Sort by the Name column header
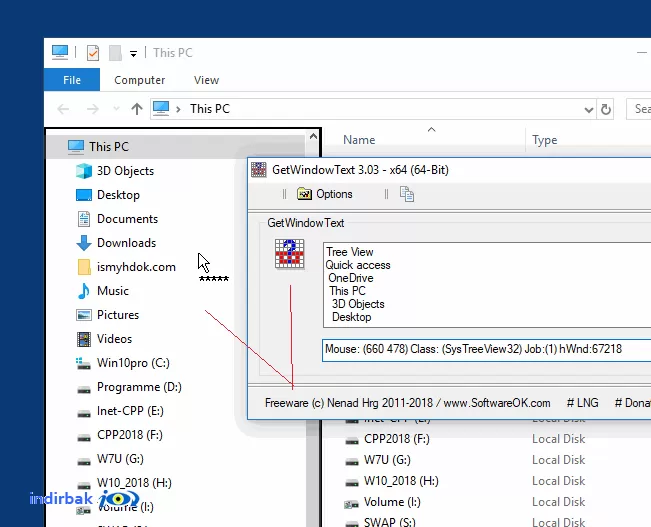 359,140
